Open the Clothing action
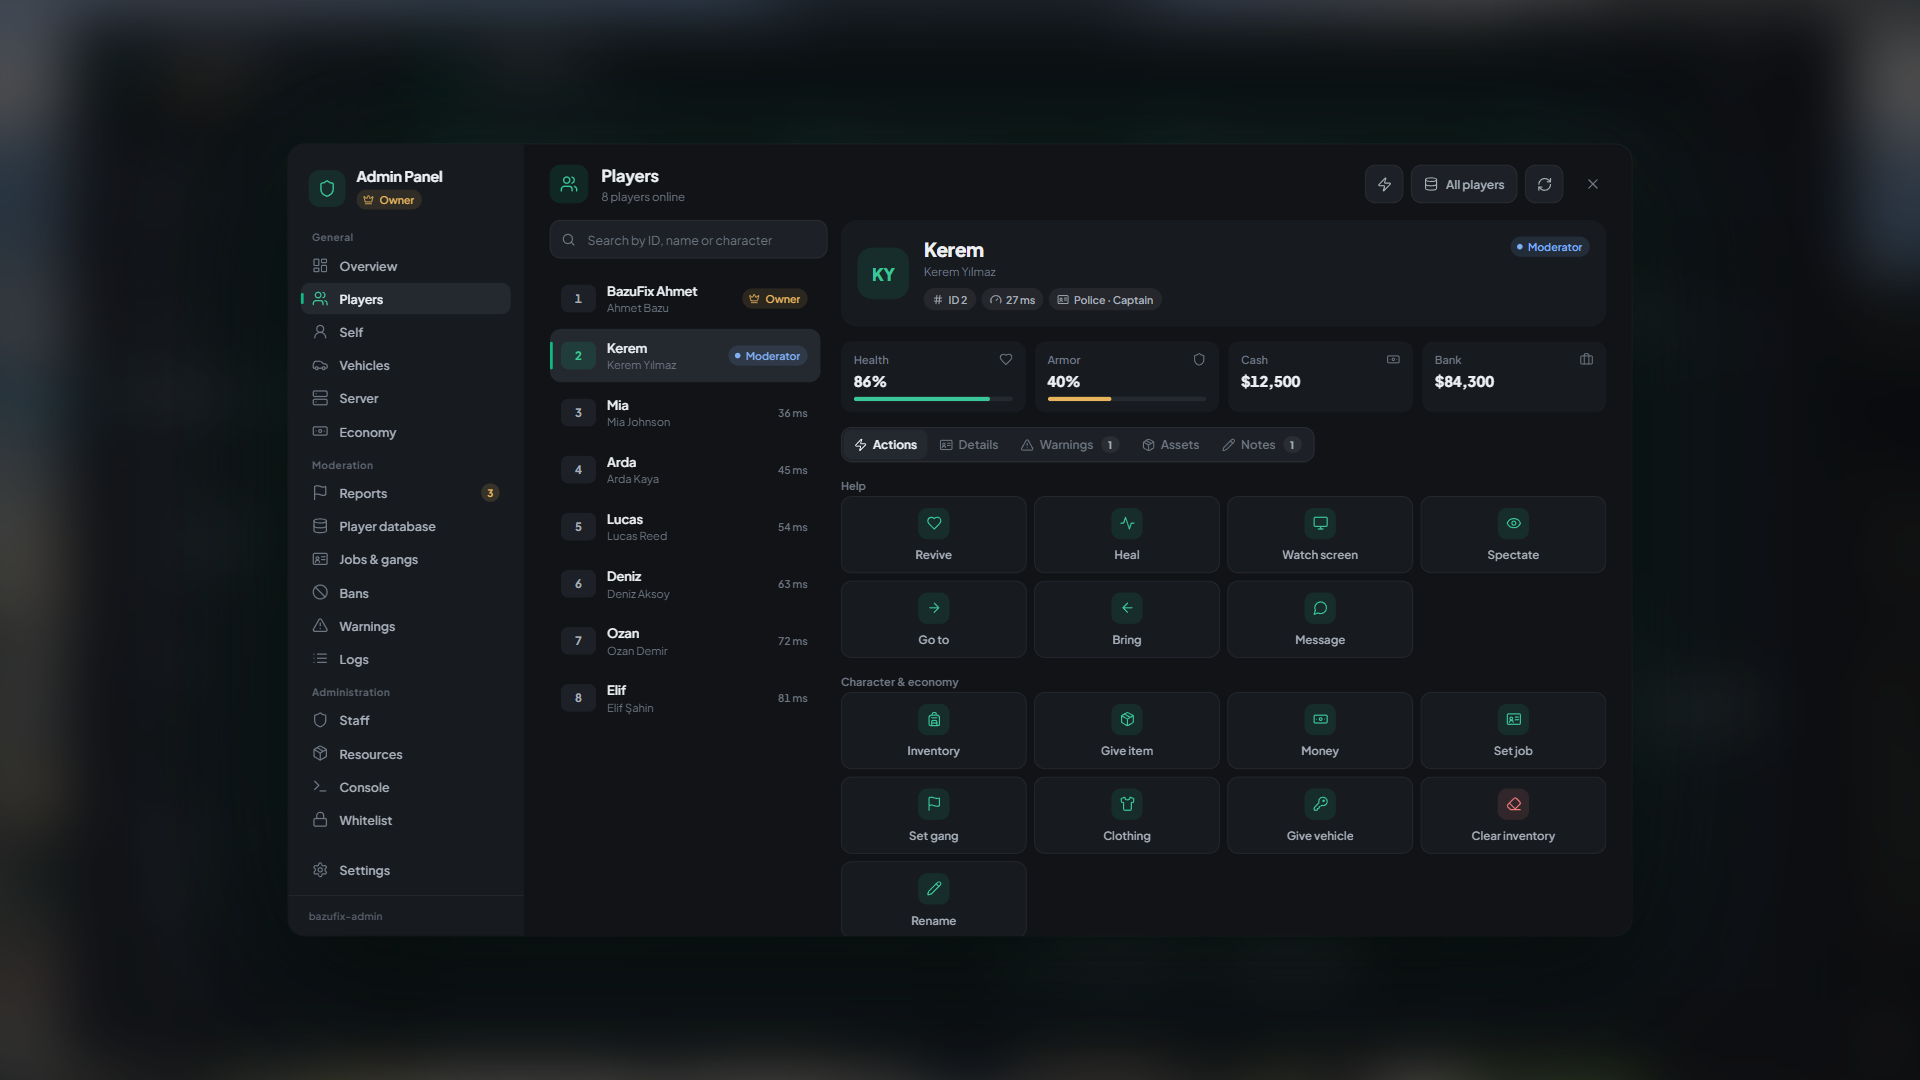The height and width of the screenshot is (1080, 1920). click(x=1126, y=816)
